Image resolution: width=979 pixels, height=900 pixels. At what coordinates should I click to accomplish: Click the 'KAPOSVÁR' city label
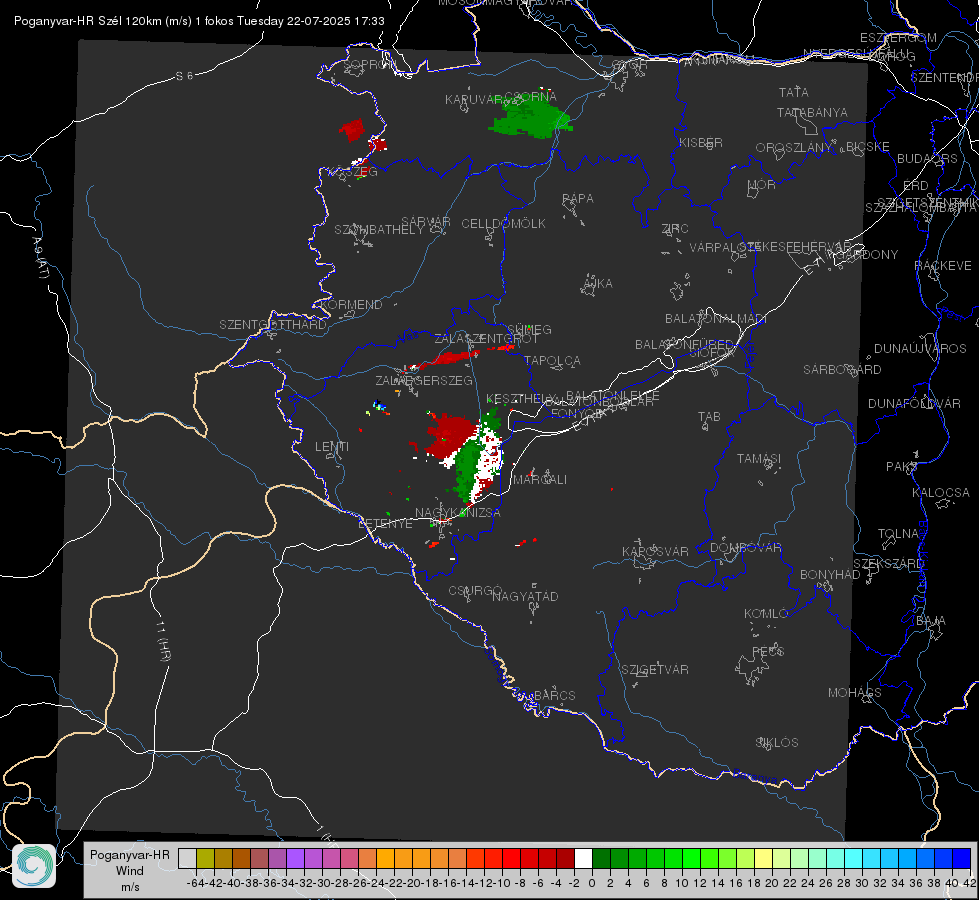point(655,551)
